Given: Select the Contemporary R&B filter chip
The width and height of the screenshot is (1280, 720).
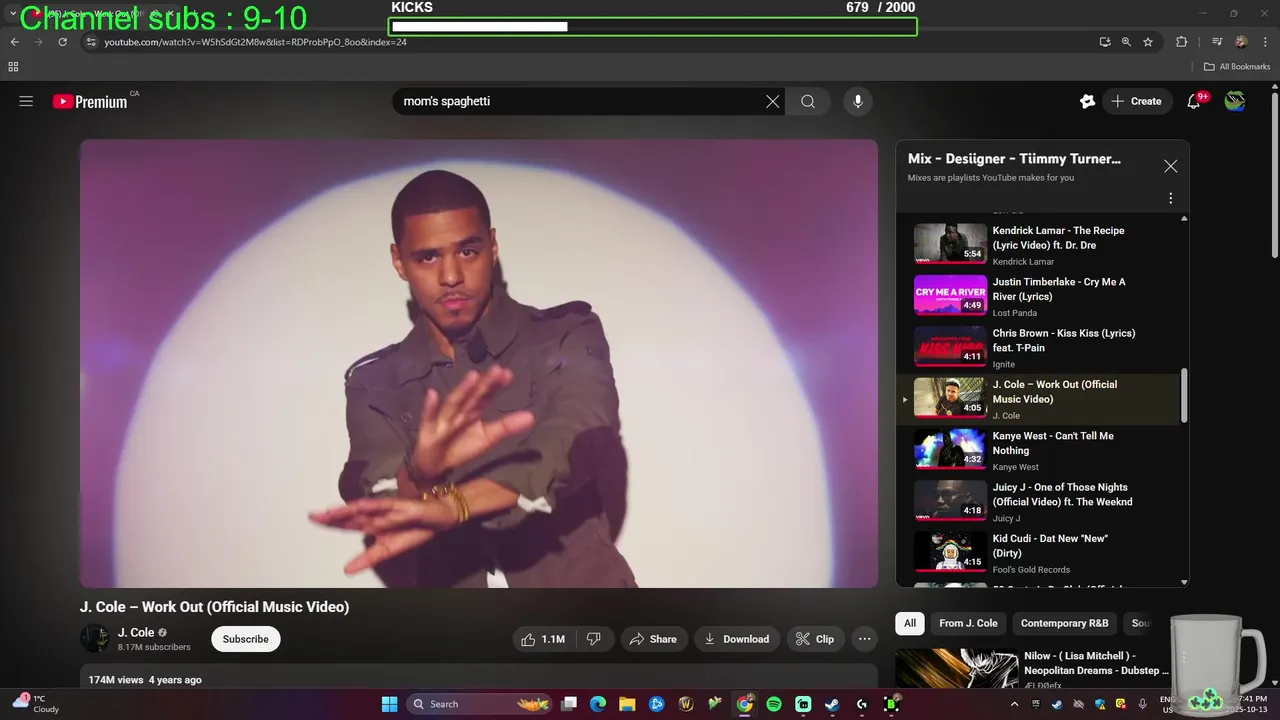Looking at the screenshot, I should coord(1064,623).
